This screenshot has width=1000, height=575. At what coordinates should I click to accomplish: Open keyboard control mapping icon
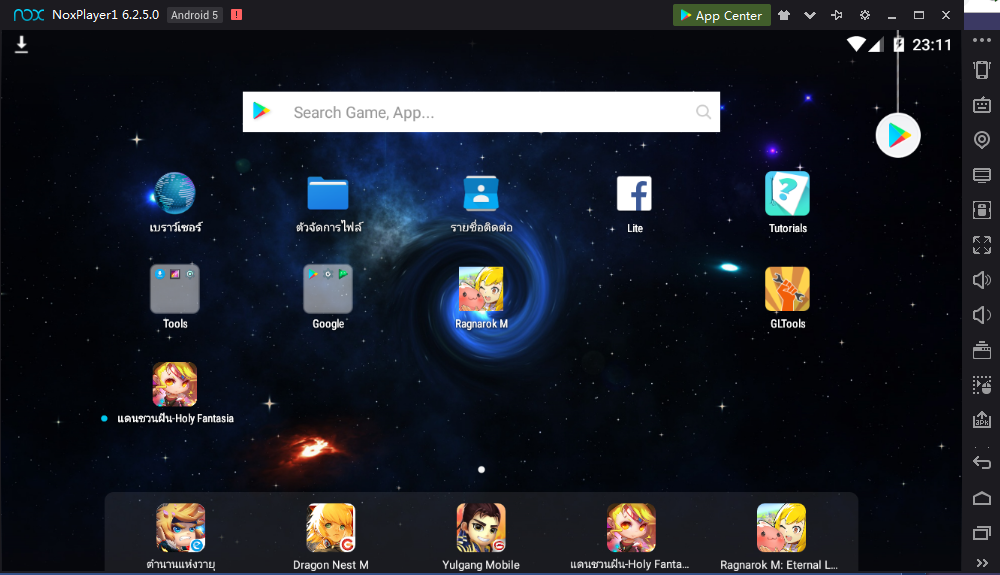tap(982, 105)
